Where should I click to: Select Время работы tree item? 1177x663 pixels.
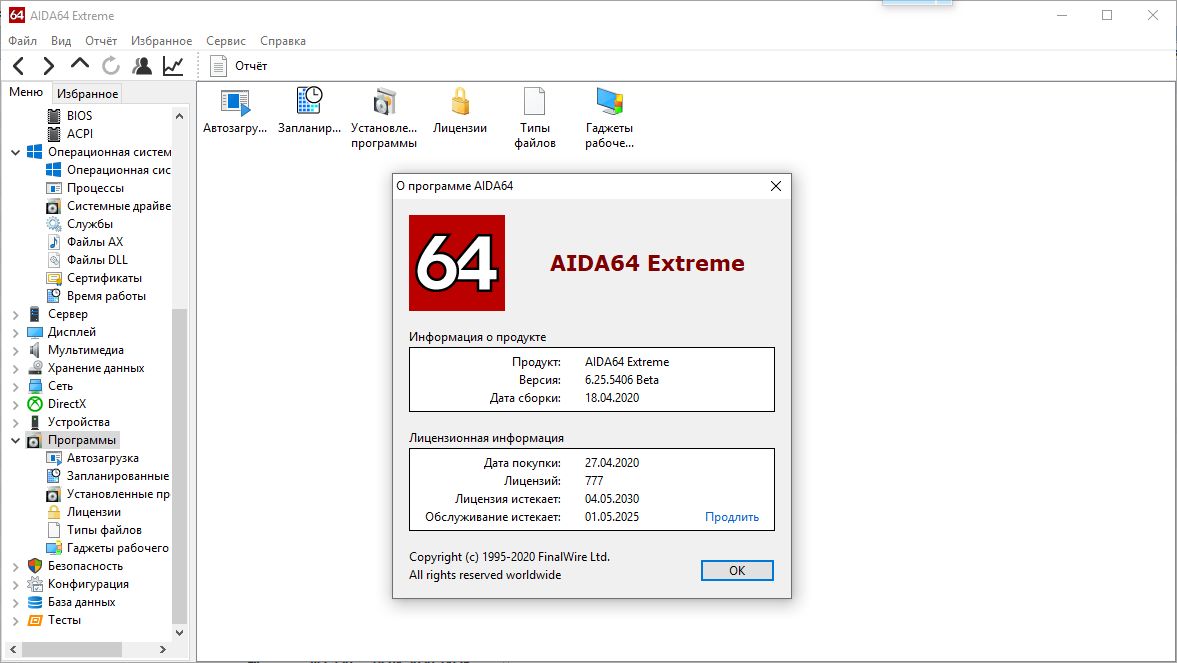96,296
